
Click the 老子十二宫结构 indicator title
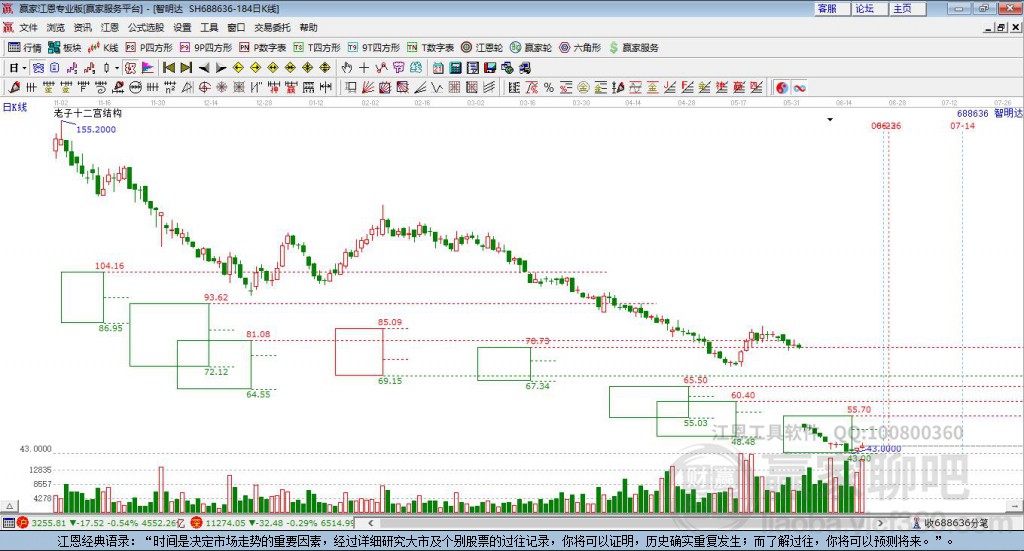coord(88,113)
